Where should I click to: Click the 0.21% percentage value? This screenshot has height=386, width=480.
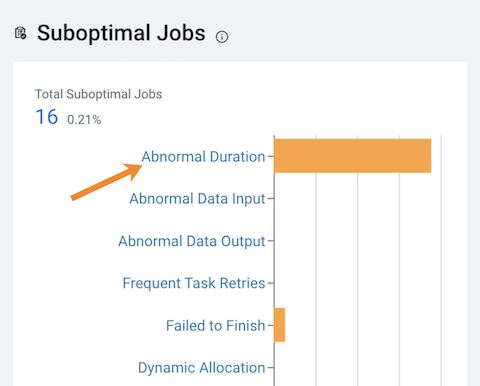click(x=84, y=120)
